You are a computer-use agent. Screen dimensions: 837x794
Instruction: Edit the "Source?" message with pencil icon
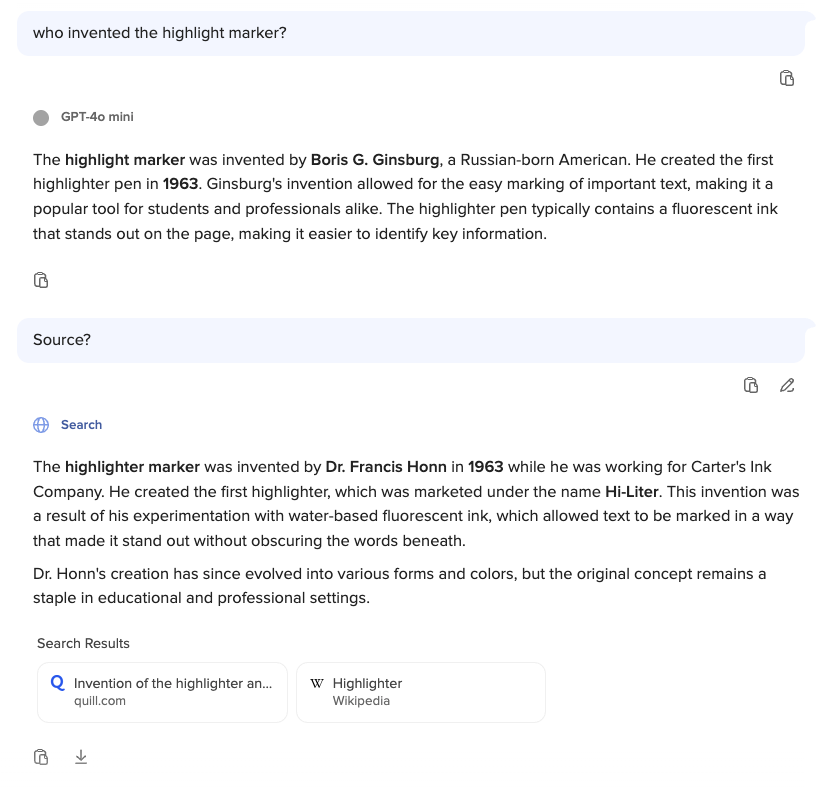click(787, 385)
